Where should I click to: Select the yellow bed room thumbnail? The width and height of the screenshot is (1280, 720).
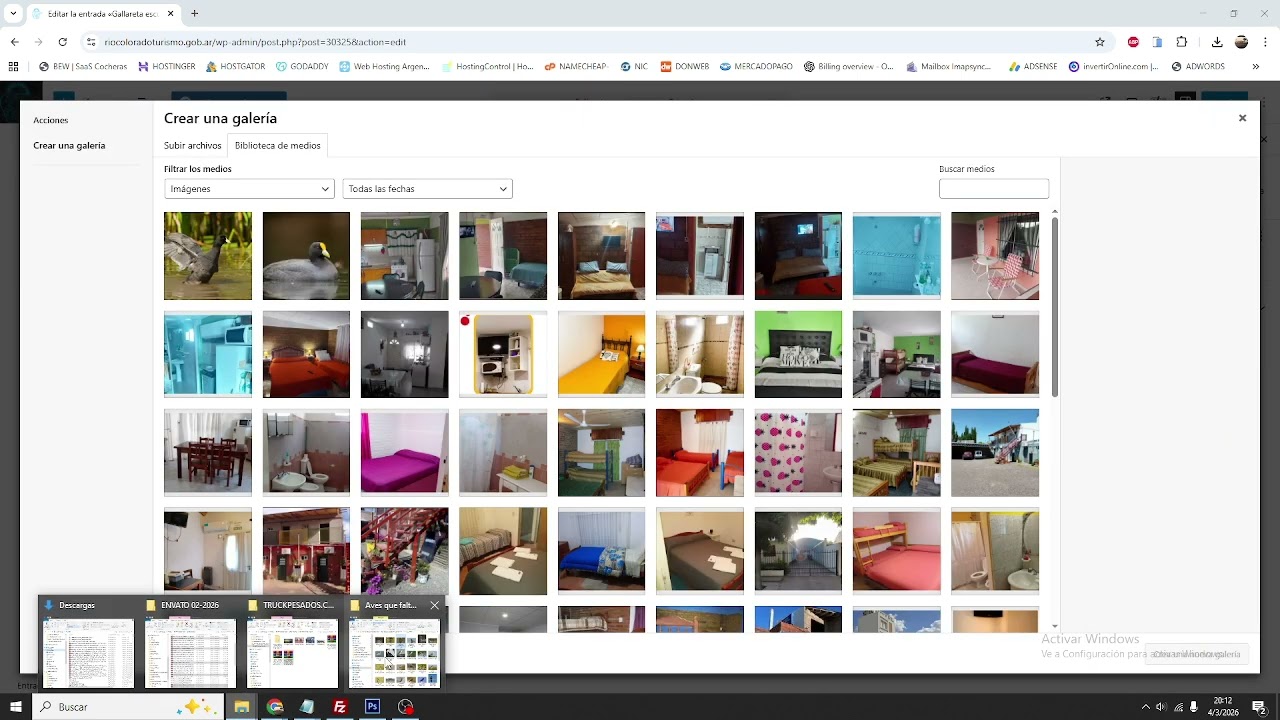601,354
